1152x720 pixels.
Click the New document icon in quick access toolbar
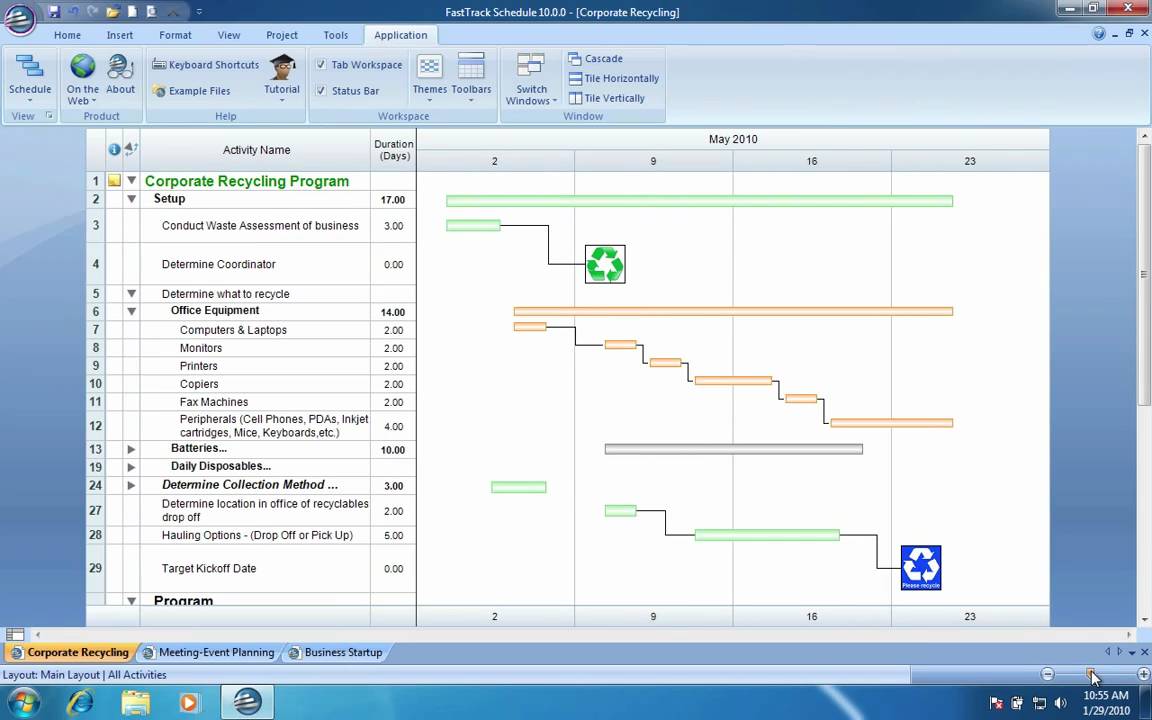(x=132, y=12)
